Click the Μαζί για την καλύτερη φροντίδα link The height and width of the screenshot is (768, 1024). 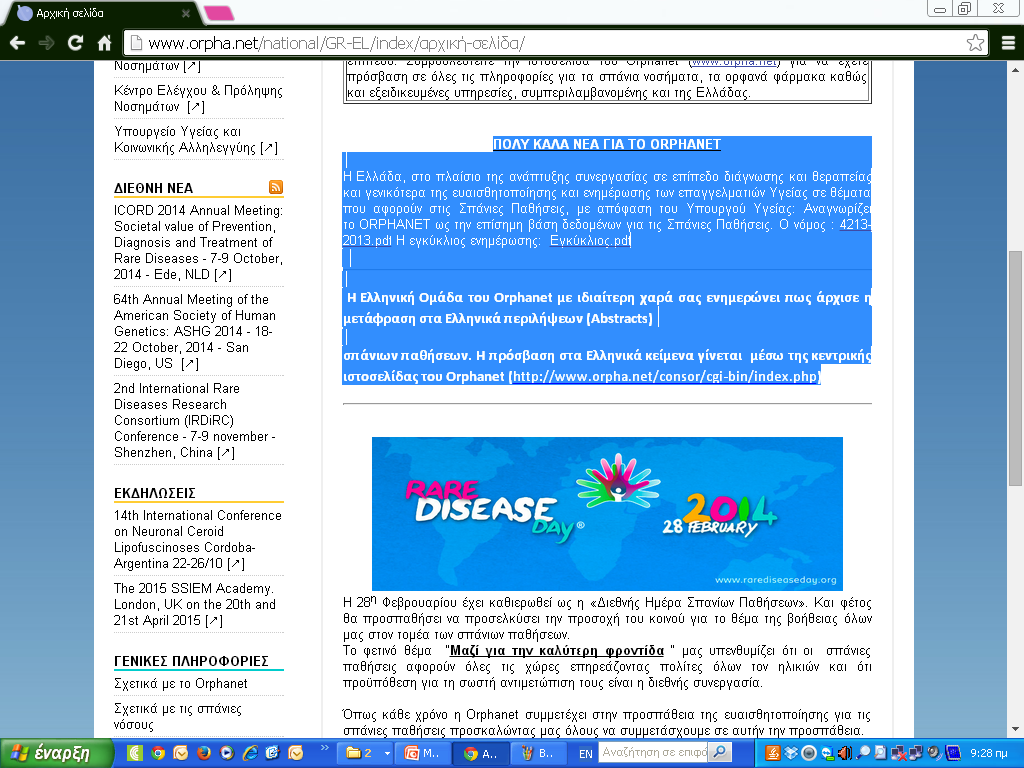click(x=557, y=650)
